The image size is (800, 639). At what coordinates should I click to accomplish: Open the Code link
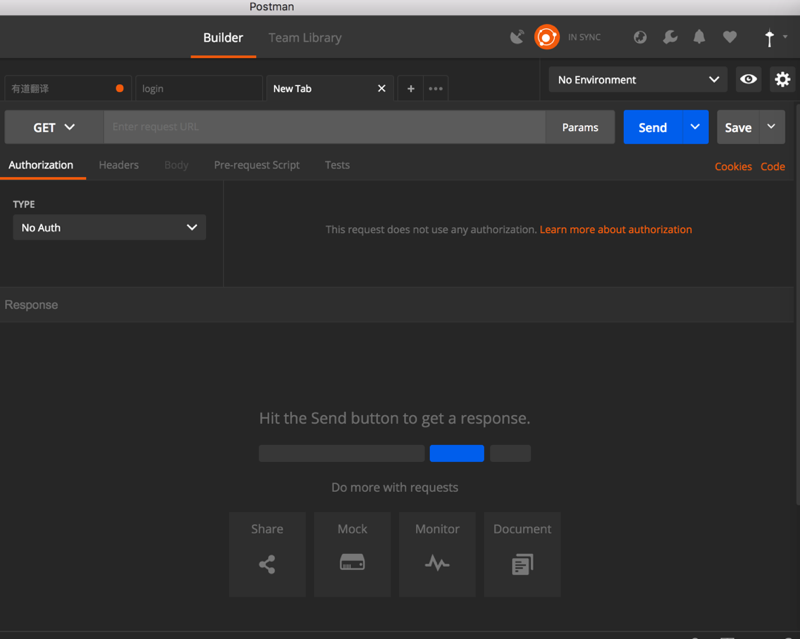click(x=772, y=166)
